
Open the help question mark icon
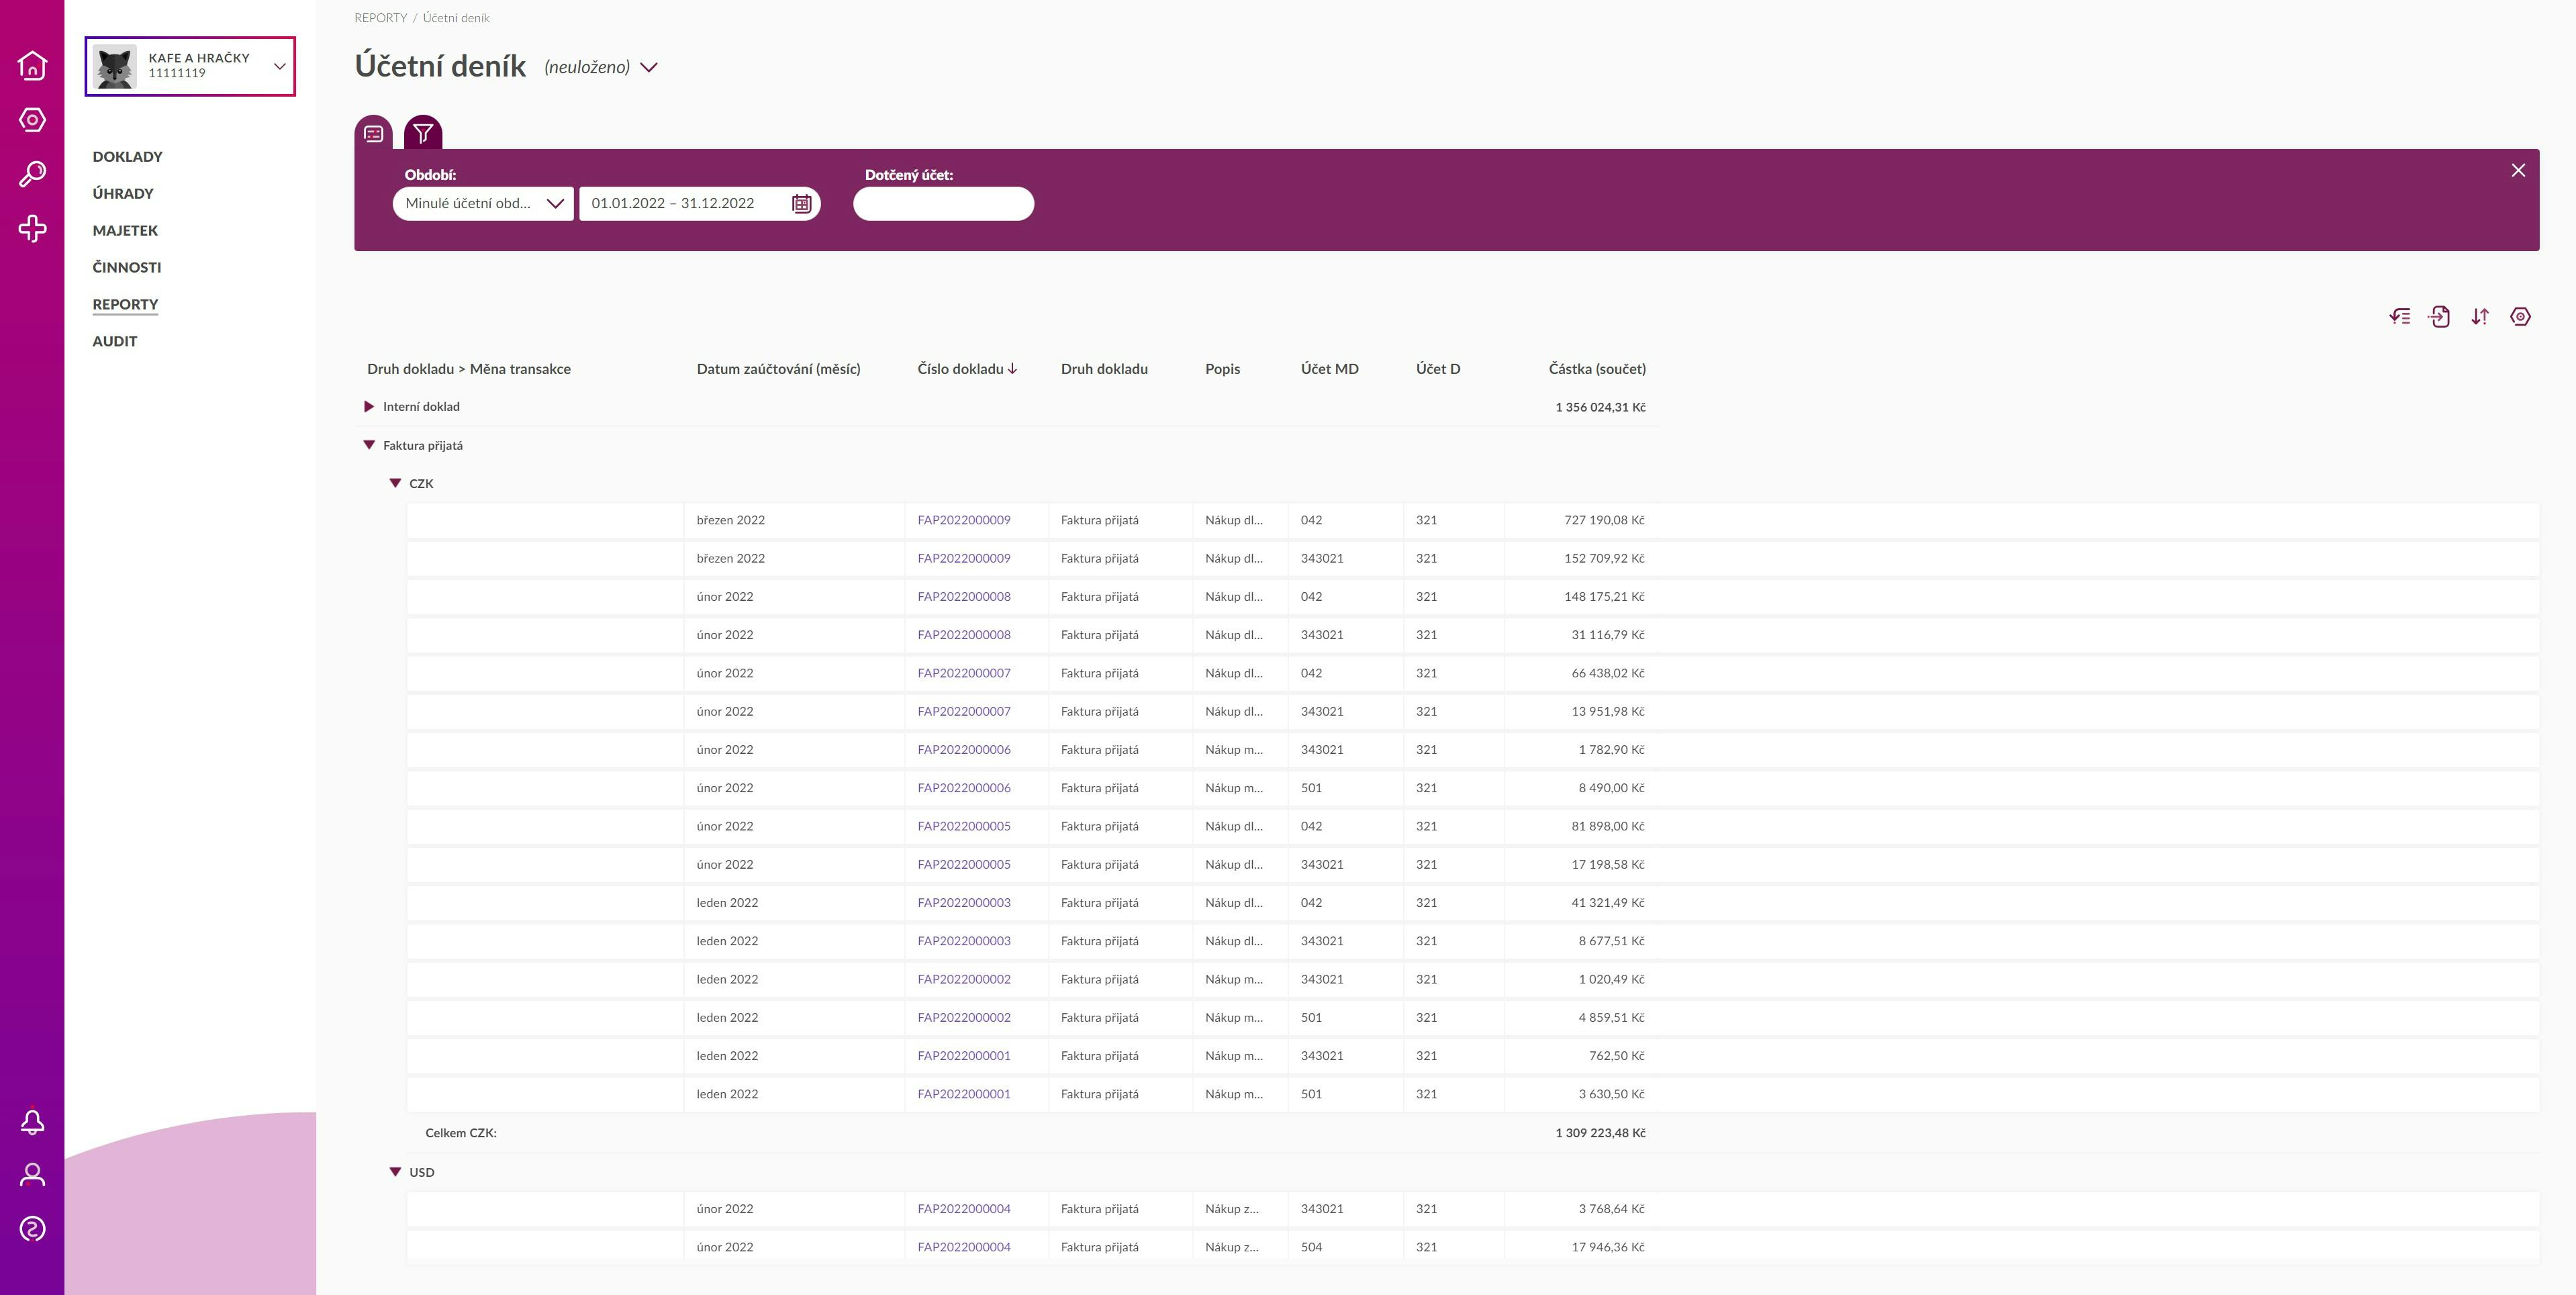coord(32,1228)
